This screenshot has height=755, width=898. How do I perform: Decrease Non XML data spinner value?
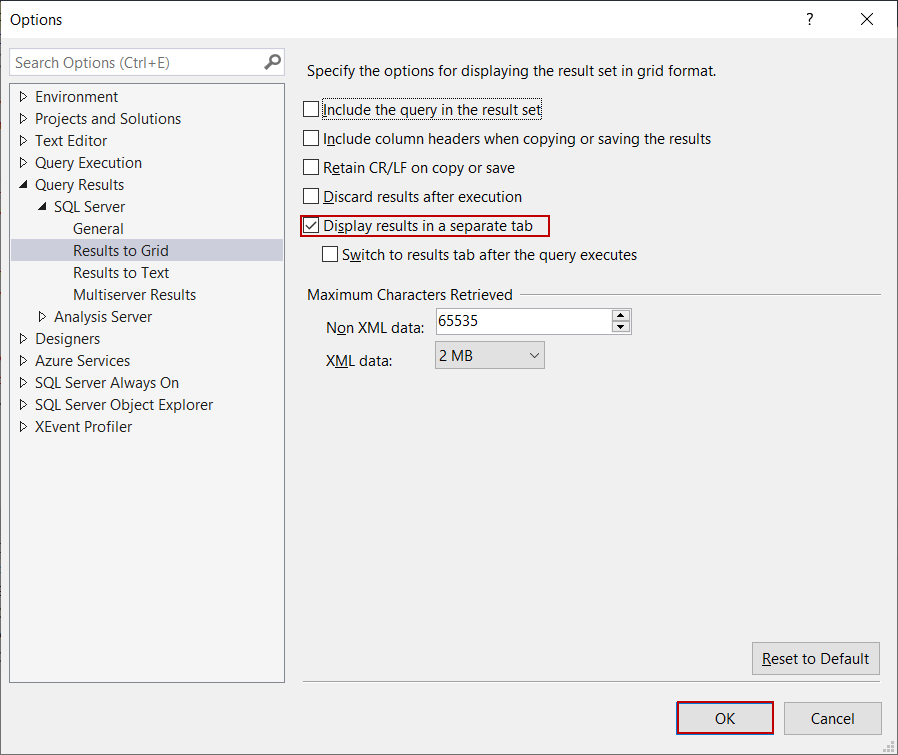621,327
